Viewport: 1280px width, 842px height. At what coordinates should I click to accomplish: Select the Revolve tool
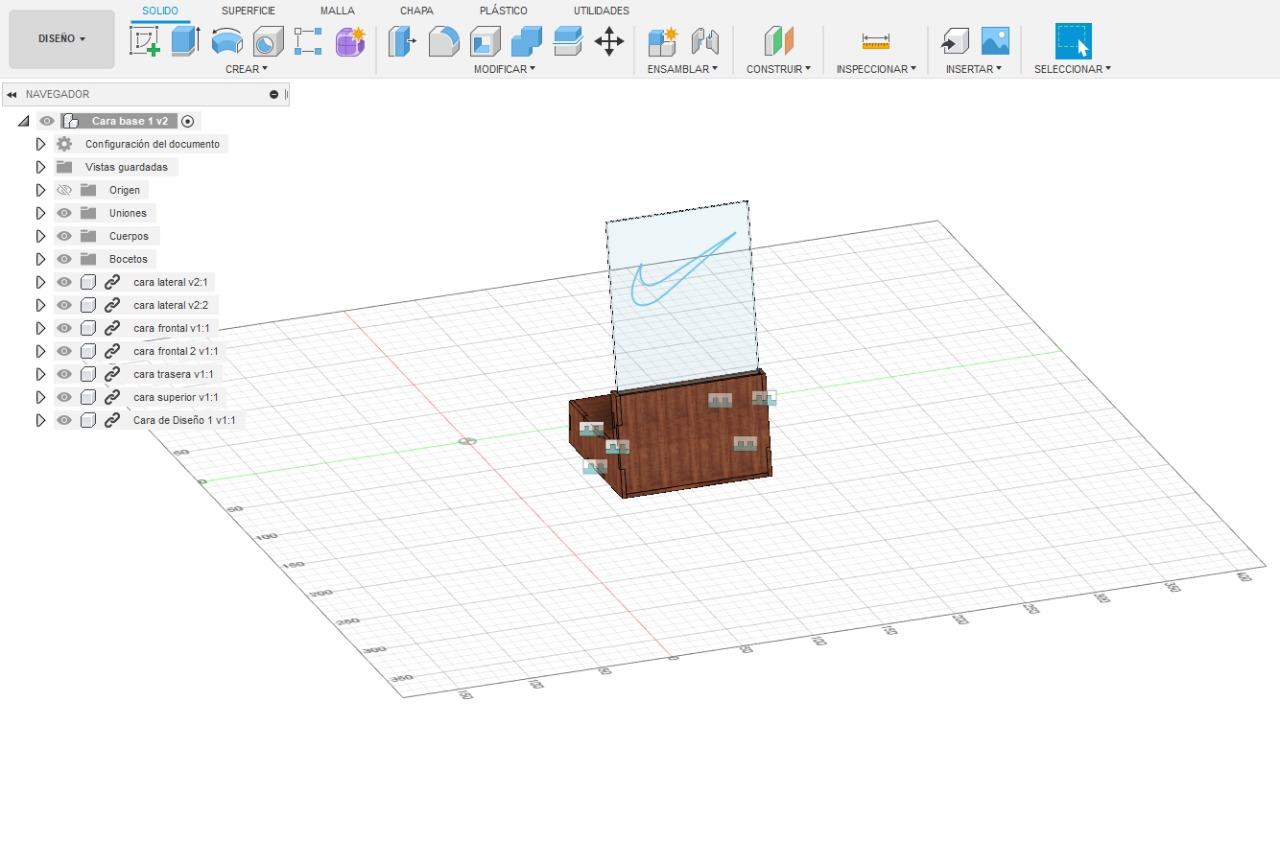tap(227, 41)
